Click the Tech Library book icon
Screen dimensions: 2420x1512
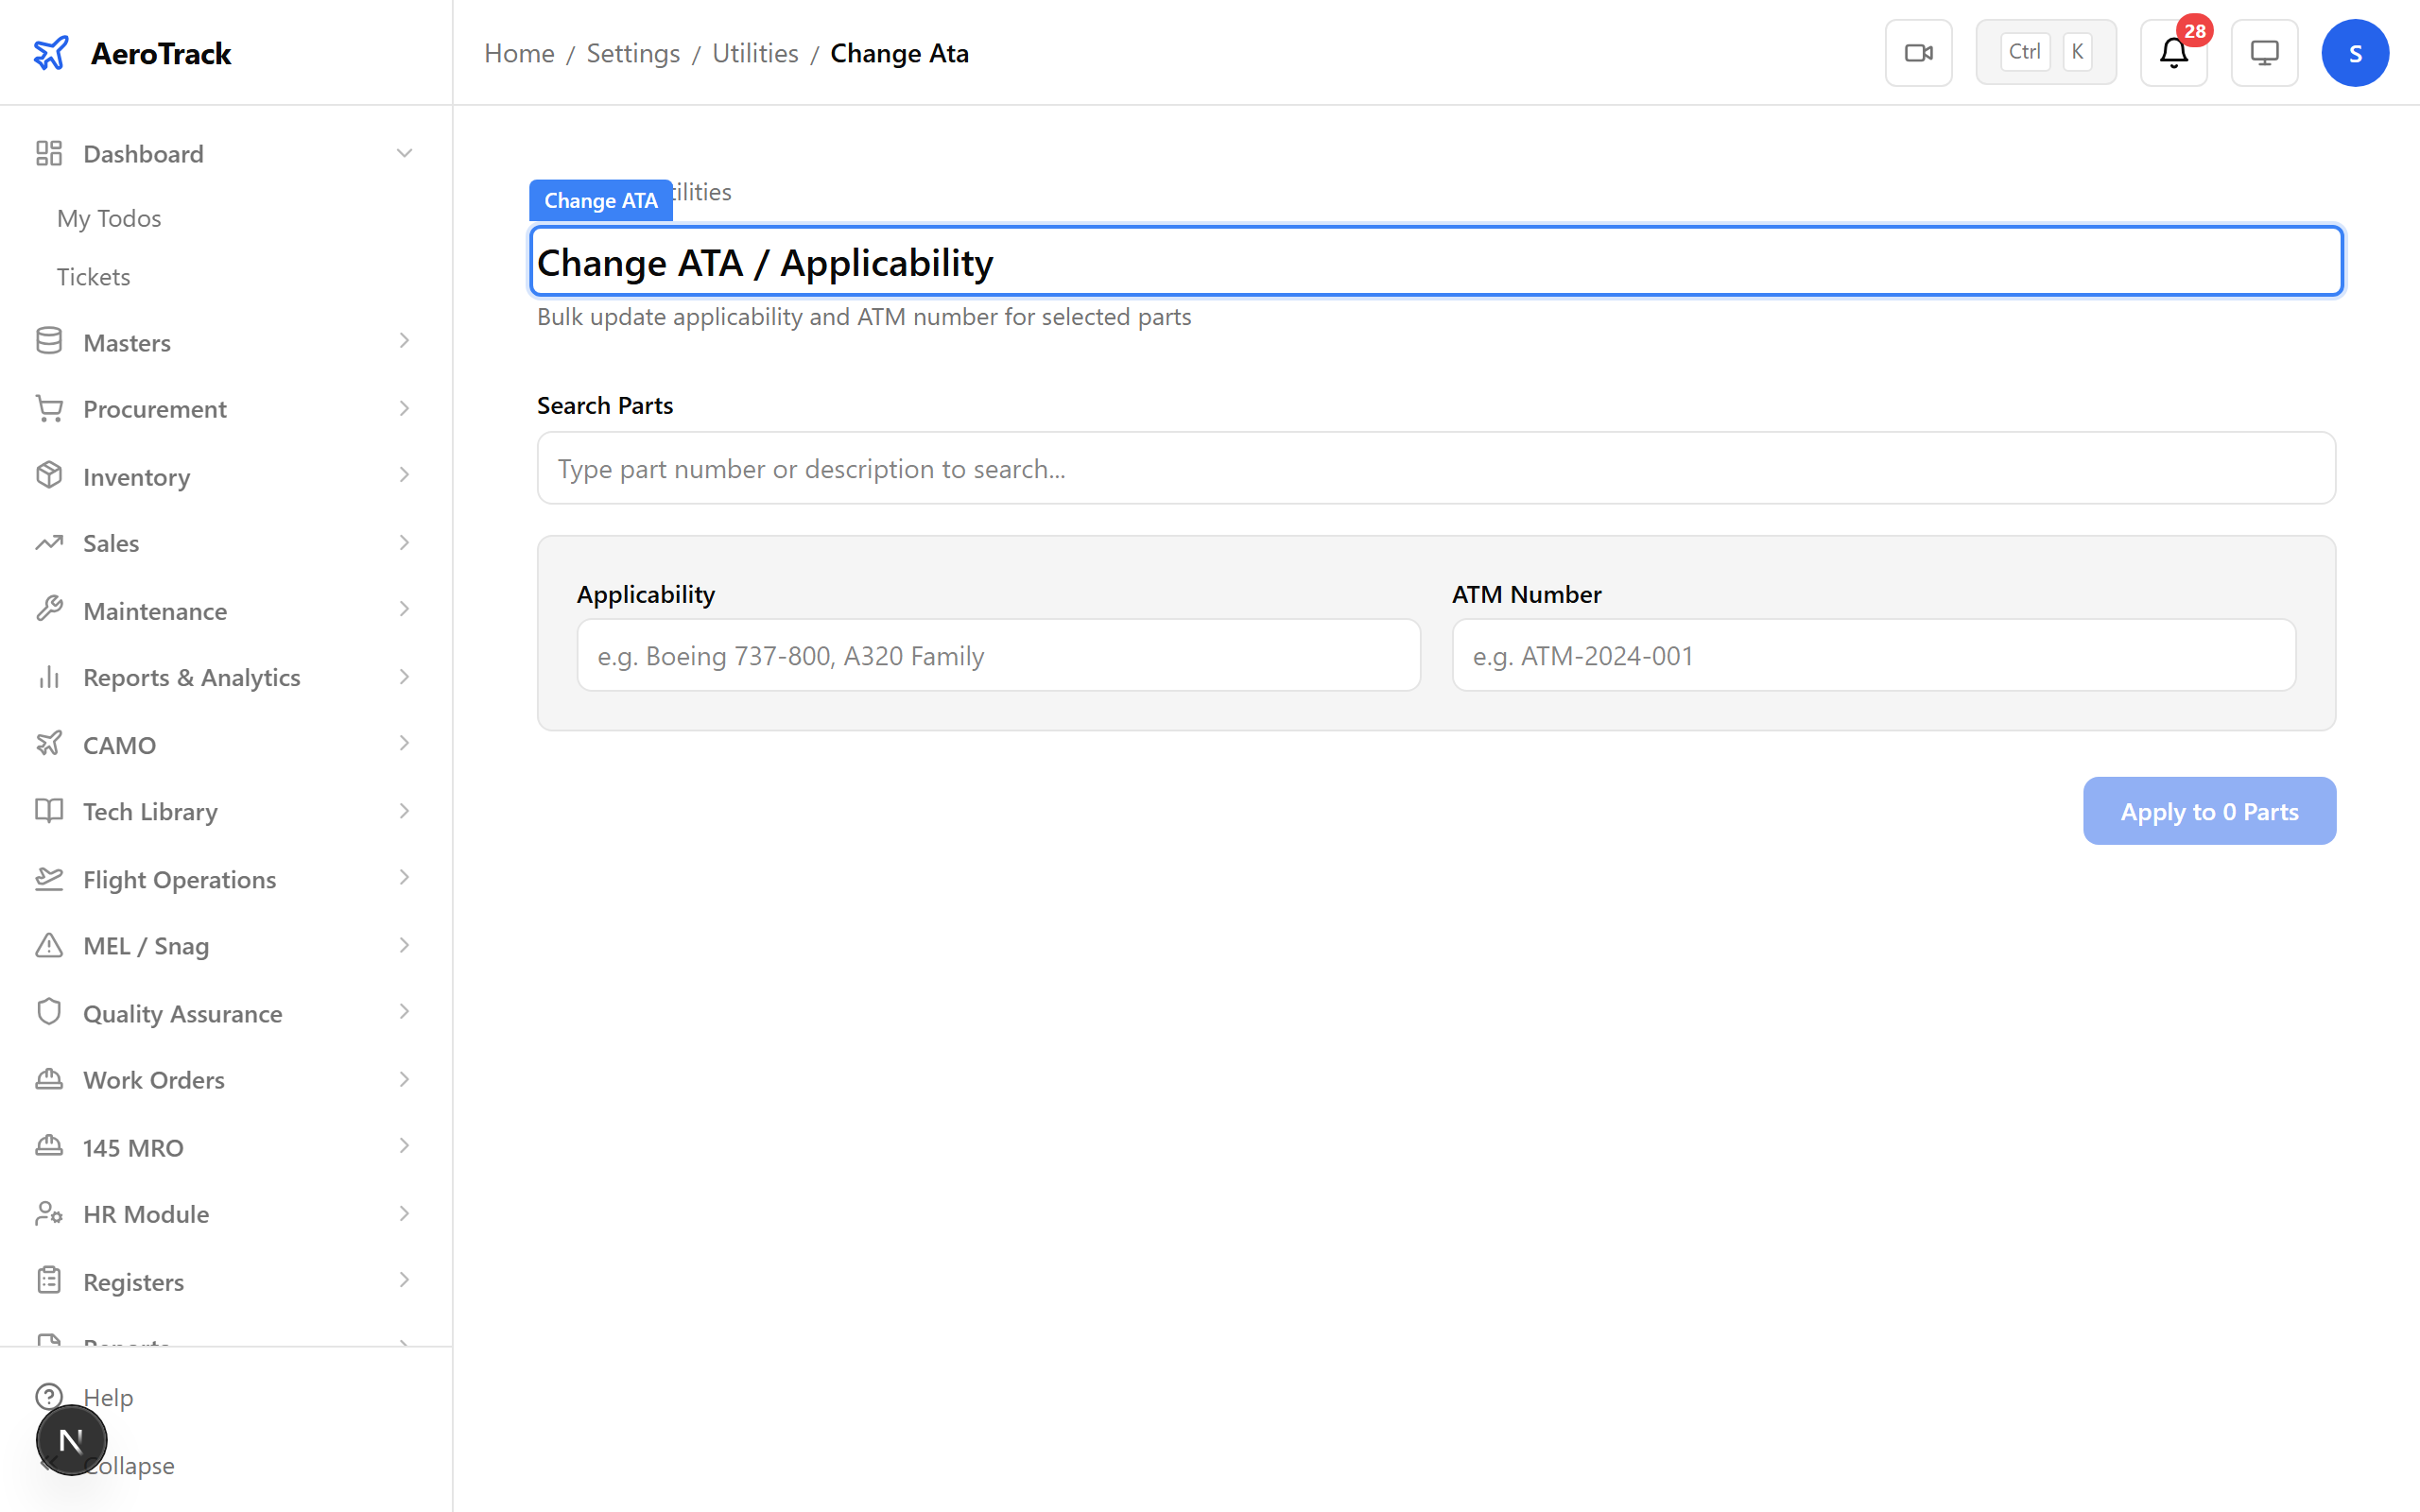tap(49, 811)
